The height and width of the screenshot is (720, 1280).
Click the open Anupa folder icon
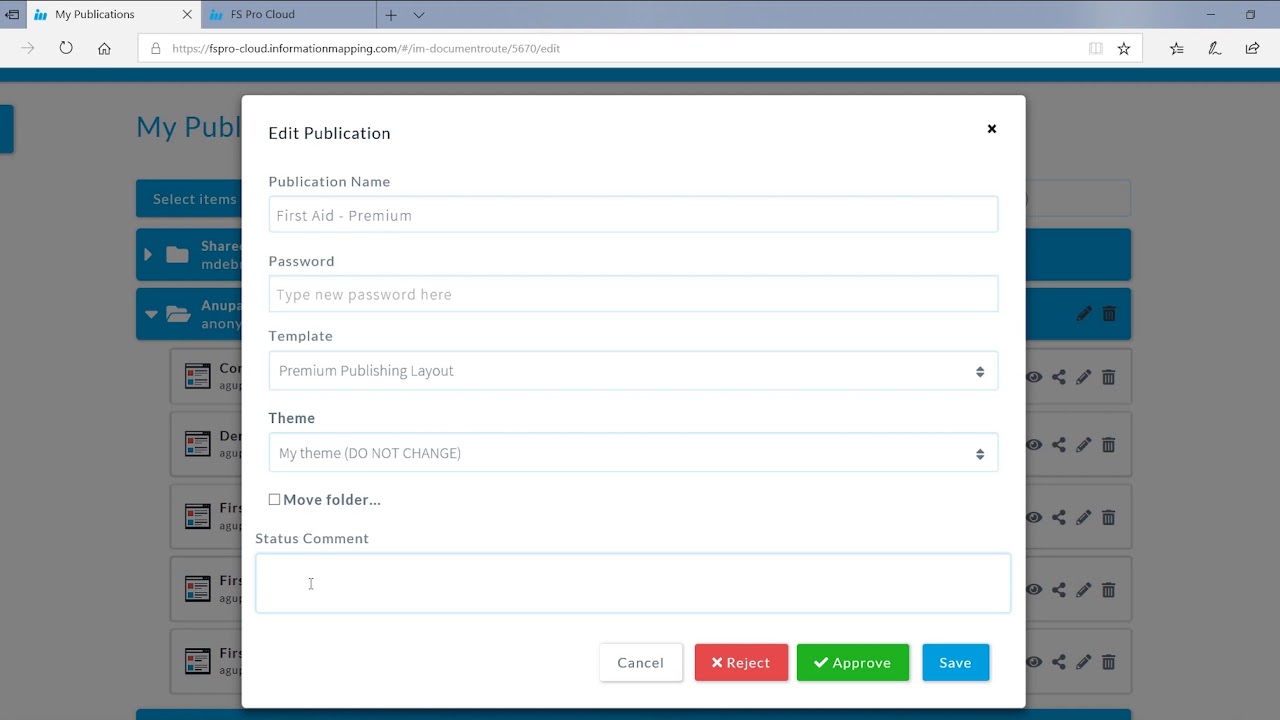tap(179, 314)
